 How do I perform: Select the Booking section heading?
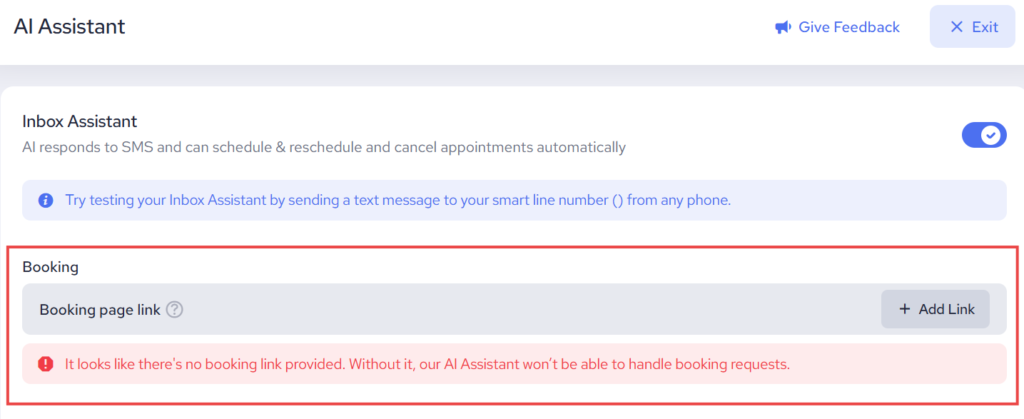(50, 267)
